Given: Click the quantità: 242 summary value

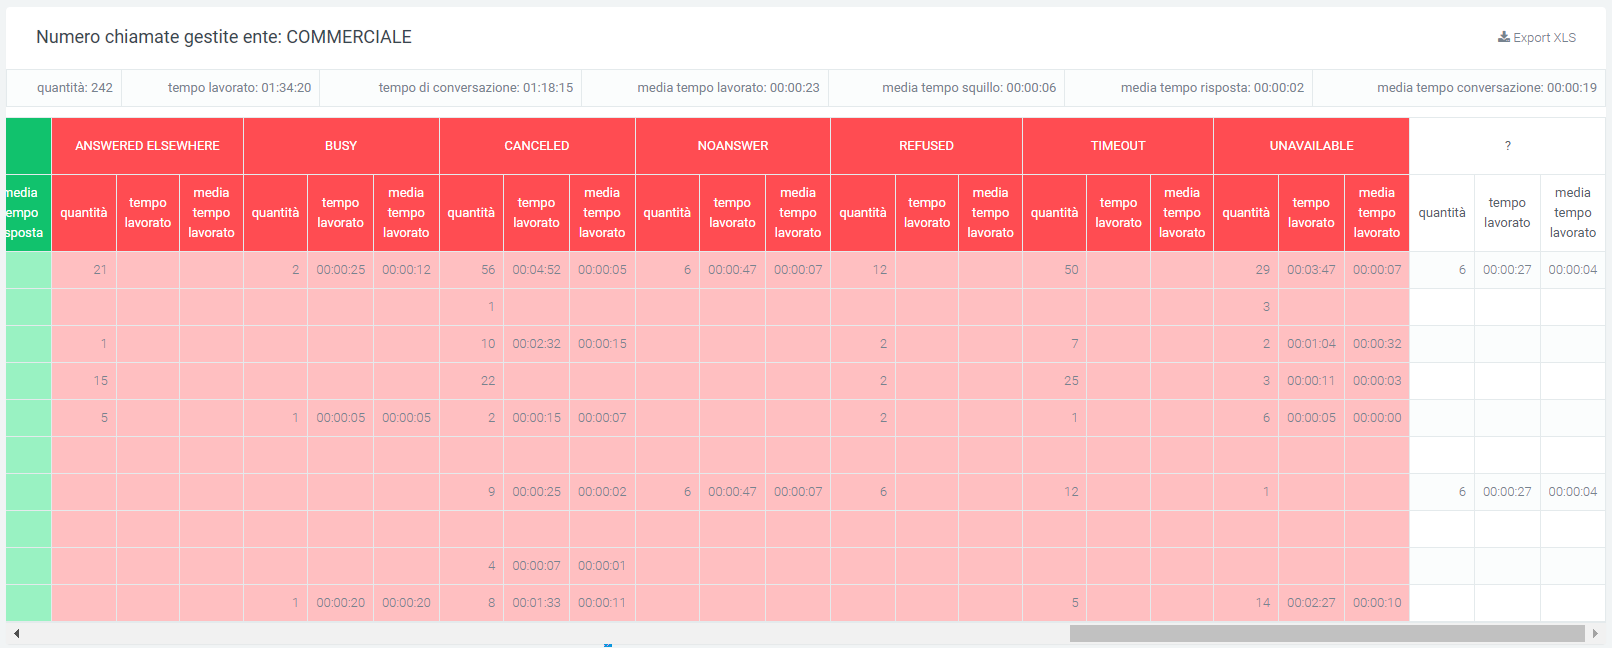Looking at the screenshot, I should (x=75, y=88).
